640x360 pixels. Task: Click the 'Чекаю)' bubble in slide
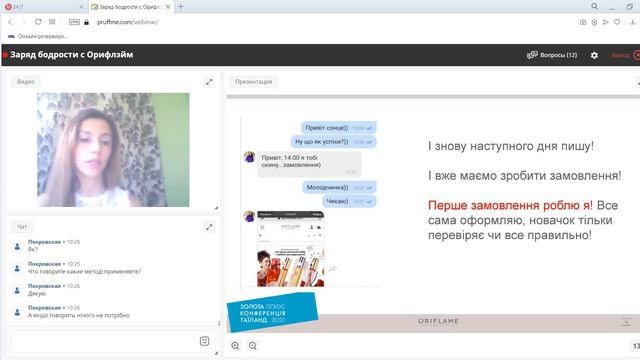[349, 201]
